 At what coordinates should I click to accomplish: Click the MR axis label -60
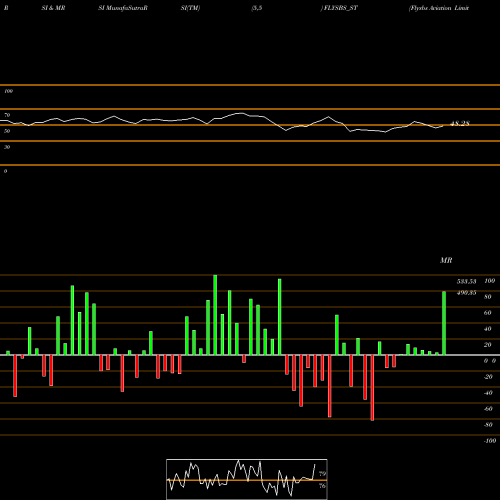pyautogui.click(x=488, y=409)
